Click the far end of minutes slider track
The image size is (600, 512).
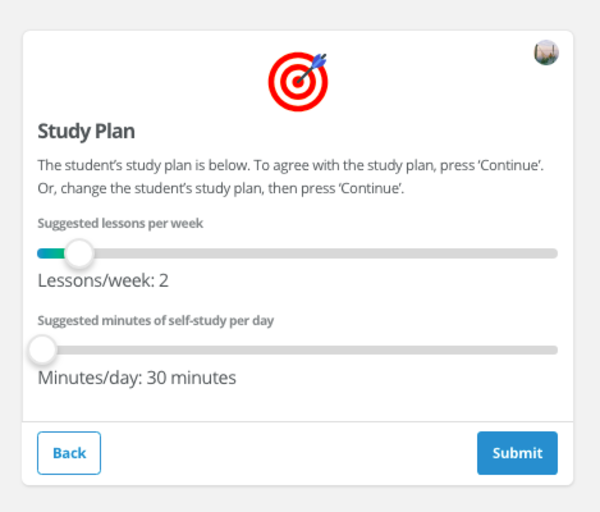pyautogui.click(x=553, y=350)
